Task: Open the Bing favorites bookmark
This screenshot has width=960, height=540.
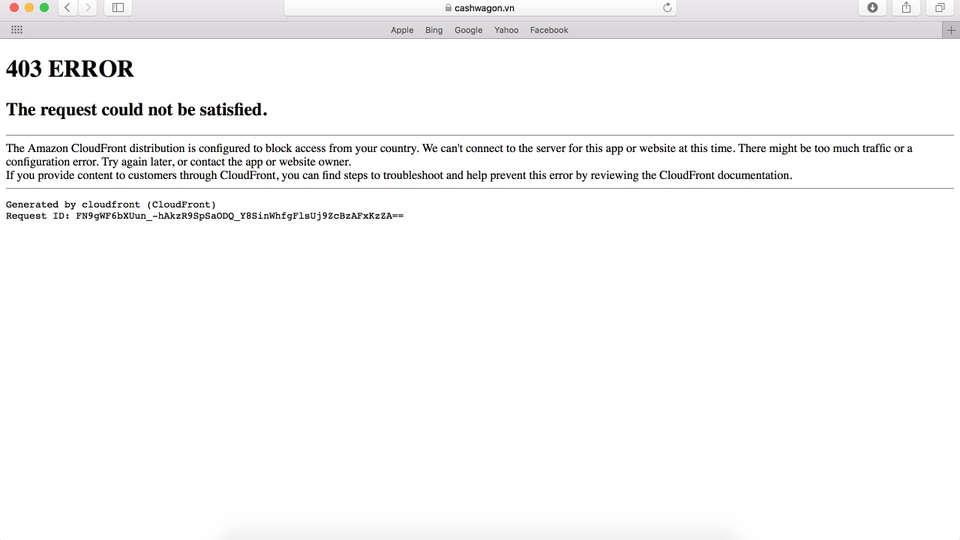Action: coord(433,30)
